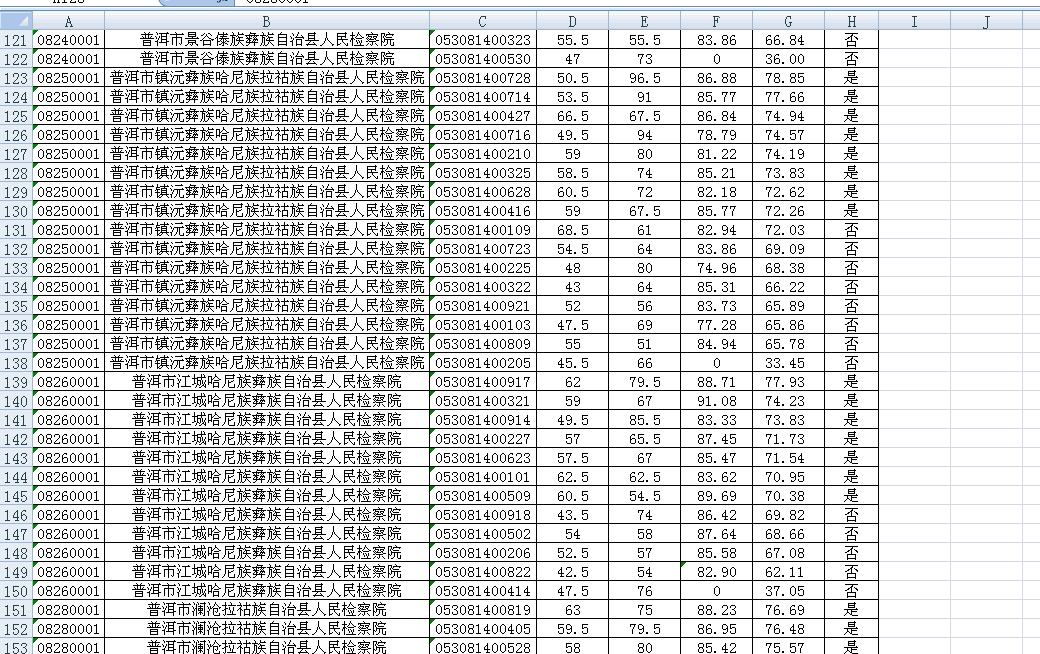Viewport: 1040px width, 654px height.
Task: Select column H header
Action: tap(851, 22)
